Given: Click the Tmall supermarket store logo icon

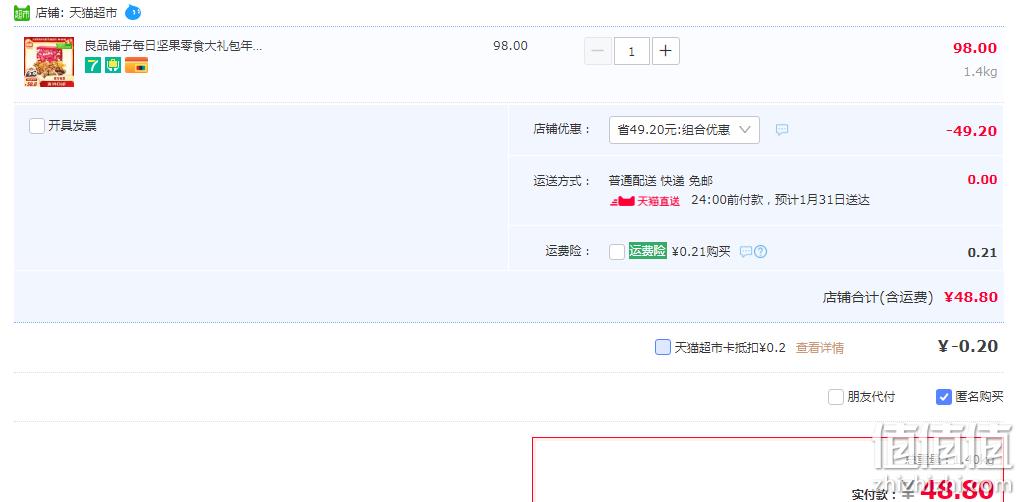Looking at the screenshot, I should (x=22, y=12).
